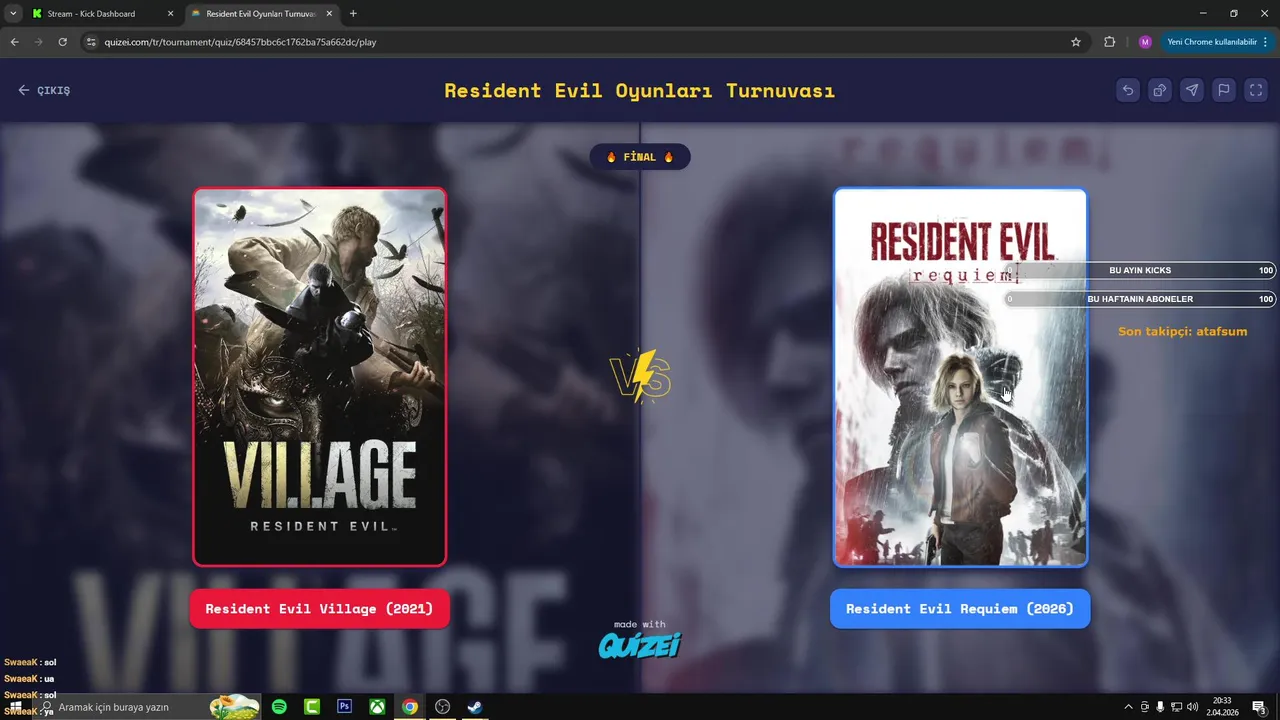Open network status tray icon
1280x720 pixels.
tap(1176, 707)
